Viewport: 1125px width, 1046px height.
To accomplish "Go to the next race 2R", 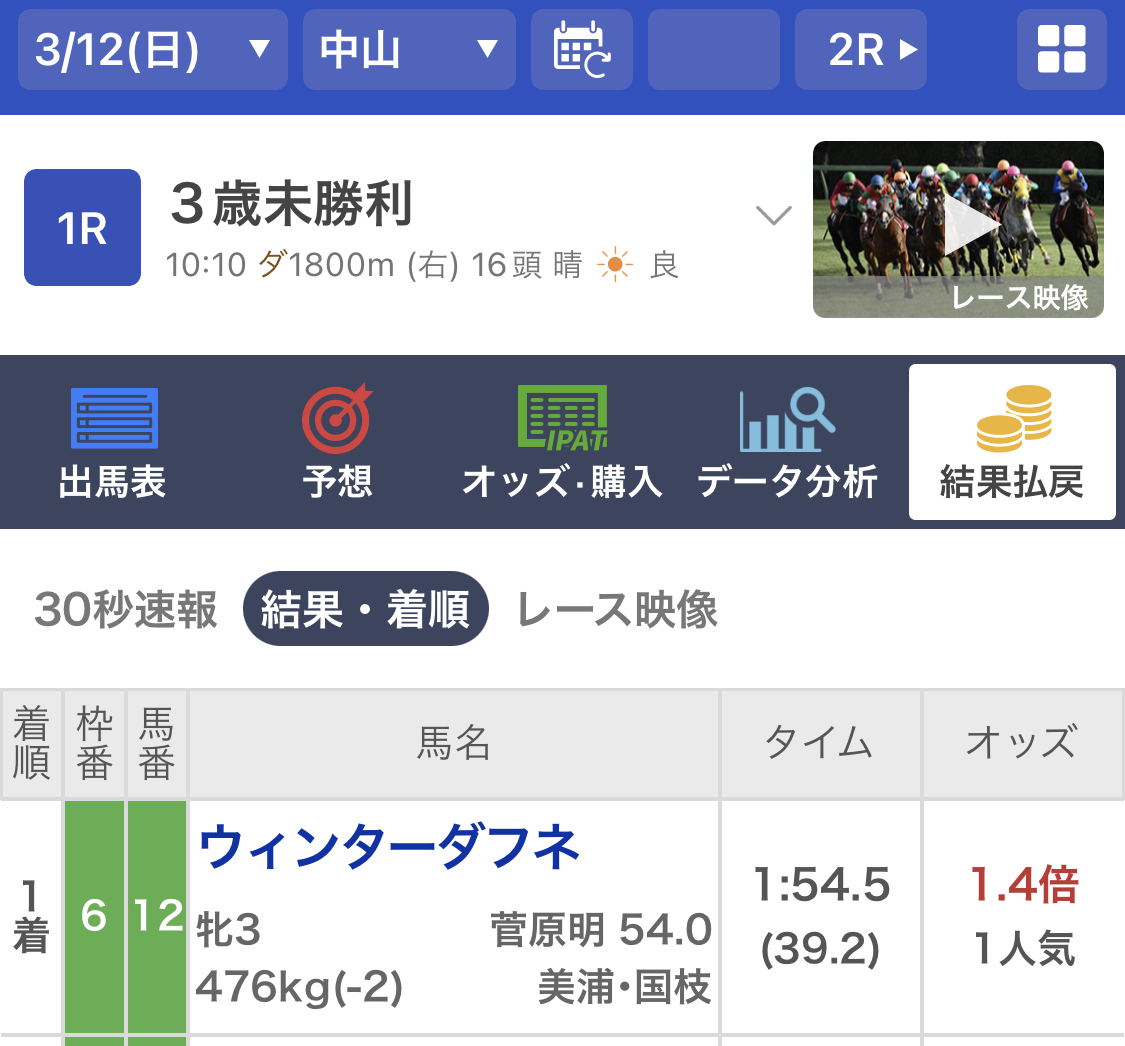I will click(x=860, y=50).
